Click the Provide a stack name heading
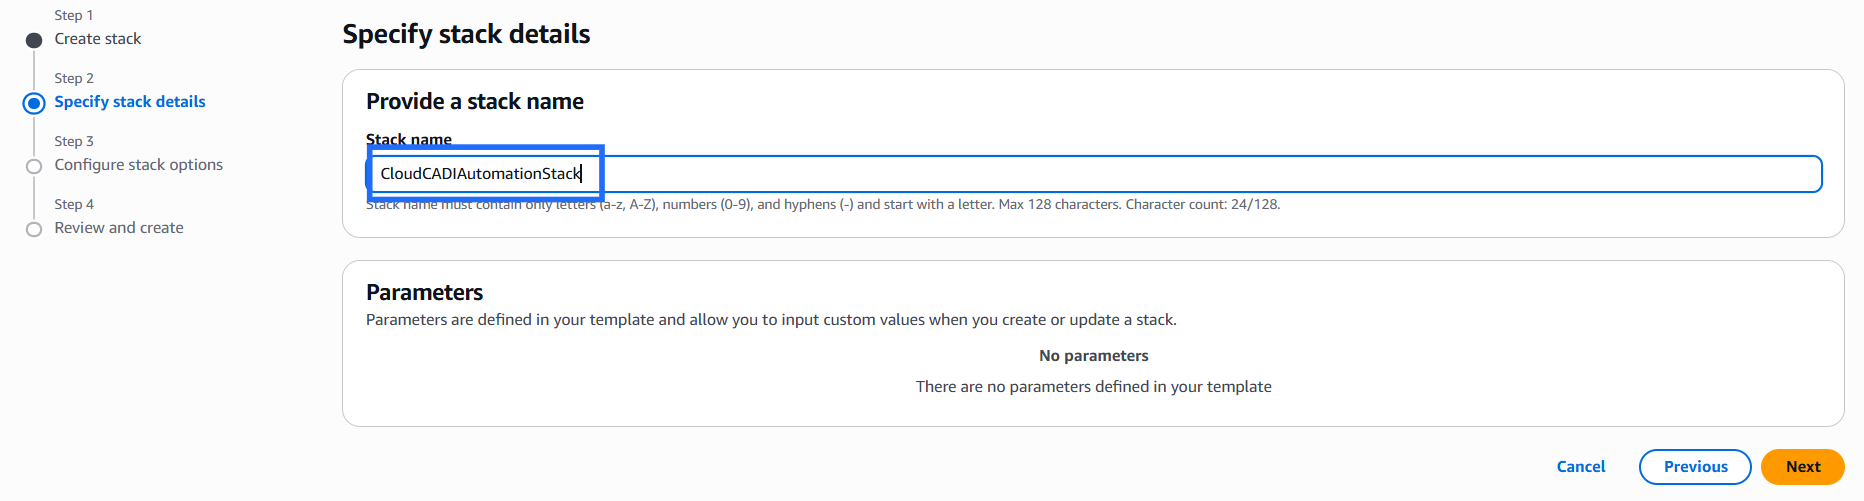 tap(474, 101)
